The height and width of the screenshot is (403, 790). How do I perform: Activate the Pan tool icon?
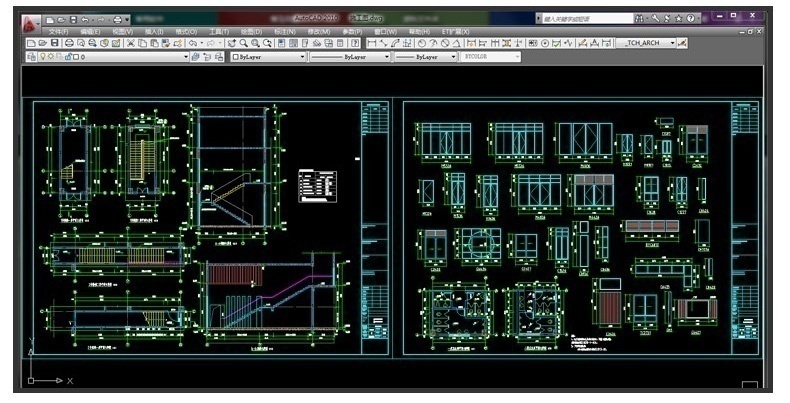click(x=231, y=44)
